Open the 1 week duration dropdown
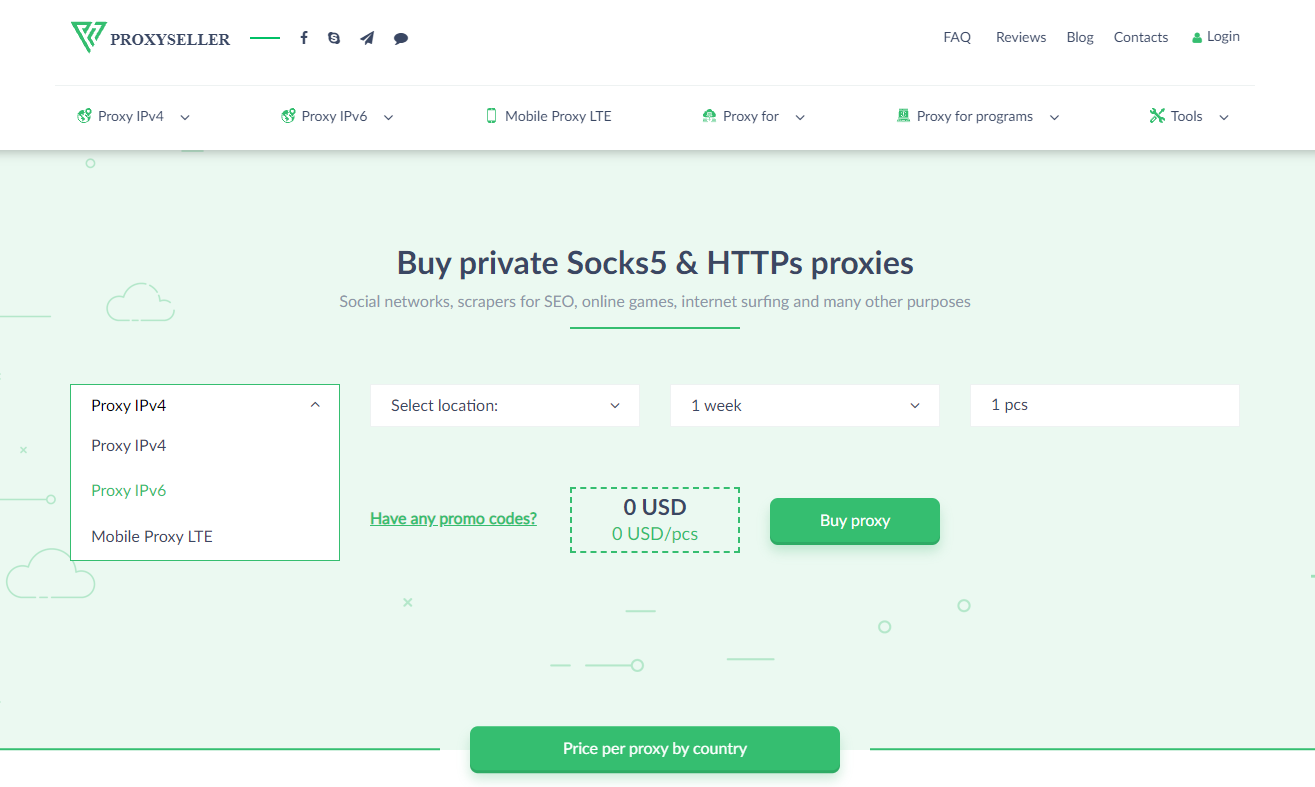The width and height of the screenshot is (1315, 787). [x=805, y=405]
